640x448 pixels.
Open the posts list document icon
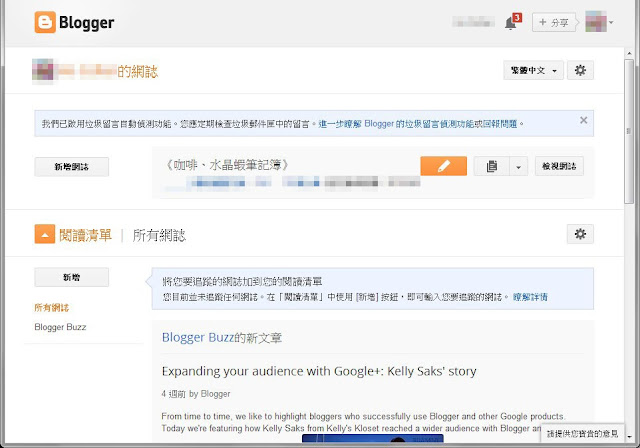coord(491,166)
